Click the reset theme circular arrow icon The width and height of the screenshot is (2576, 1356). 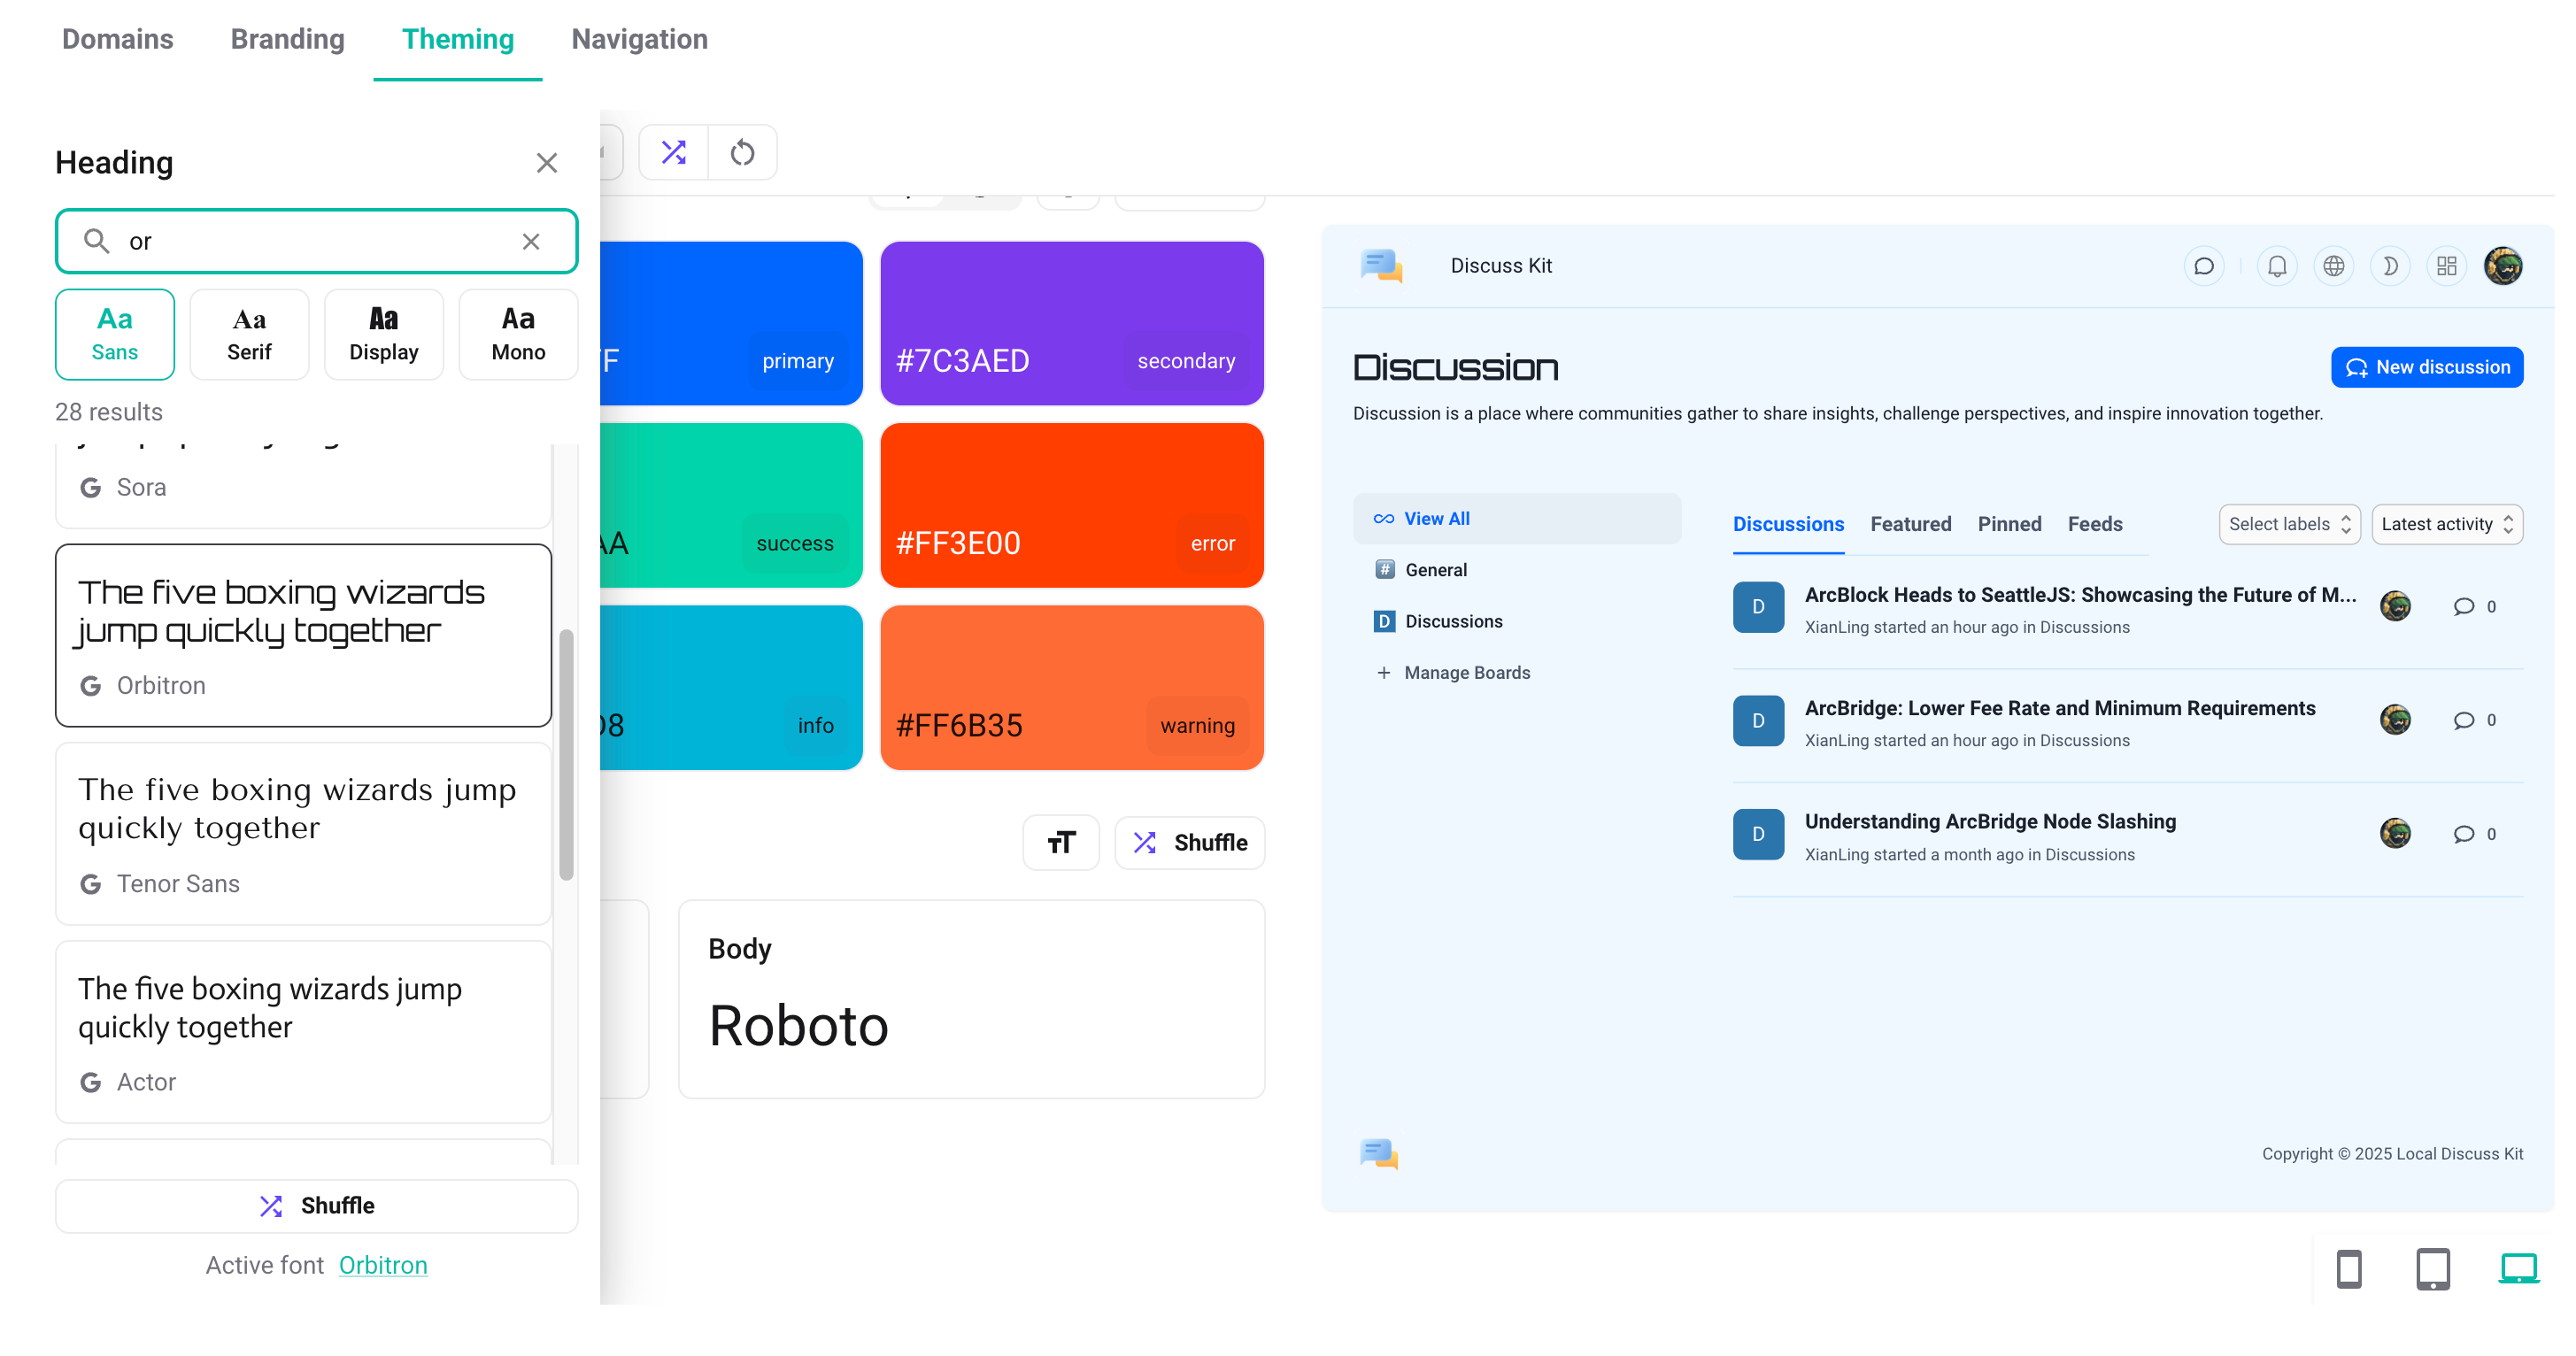742,152
